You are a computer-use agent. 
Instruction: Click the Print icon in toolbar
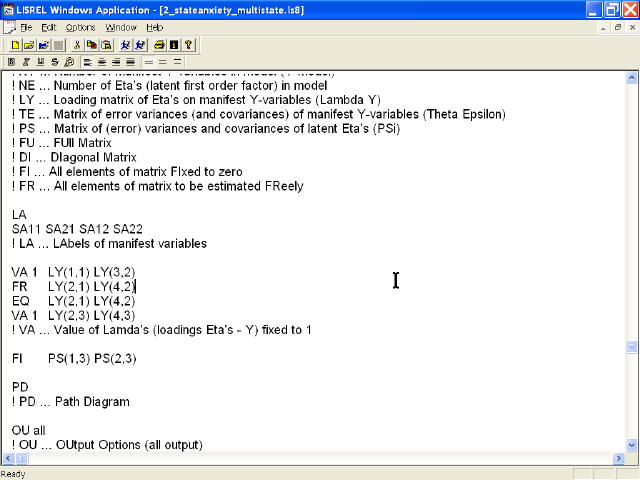pyautogui.click(x=159, y=45)
